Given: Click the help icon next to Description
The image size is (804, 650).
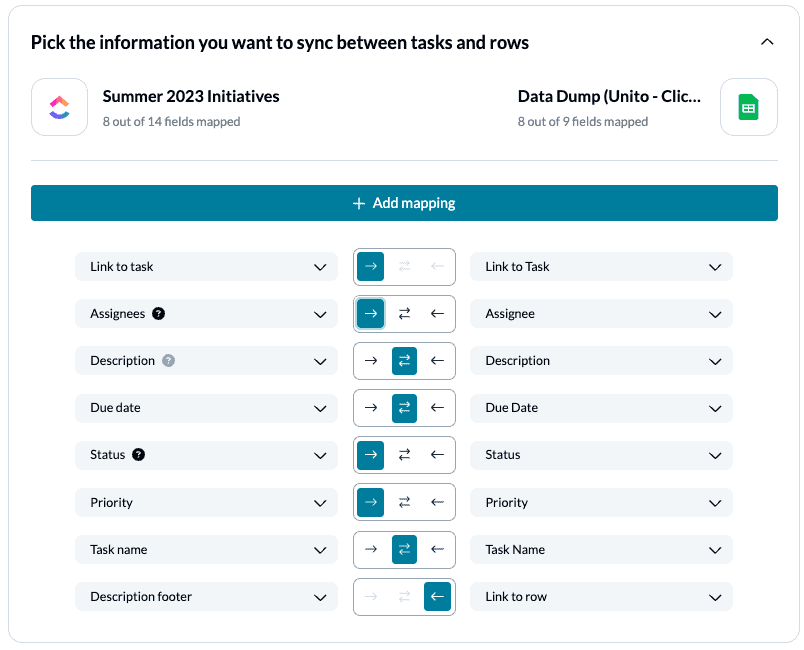Looking at the screenshot, I should 169,361.
